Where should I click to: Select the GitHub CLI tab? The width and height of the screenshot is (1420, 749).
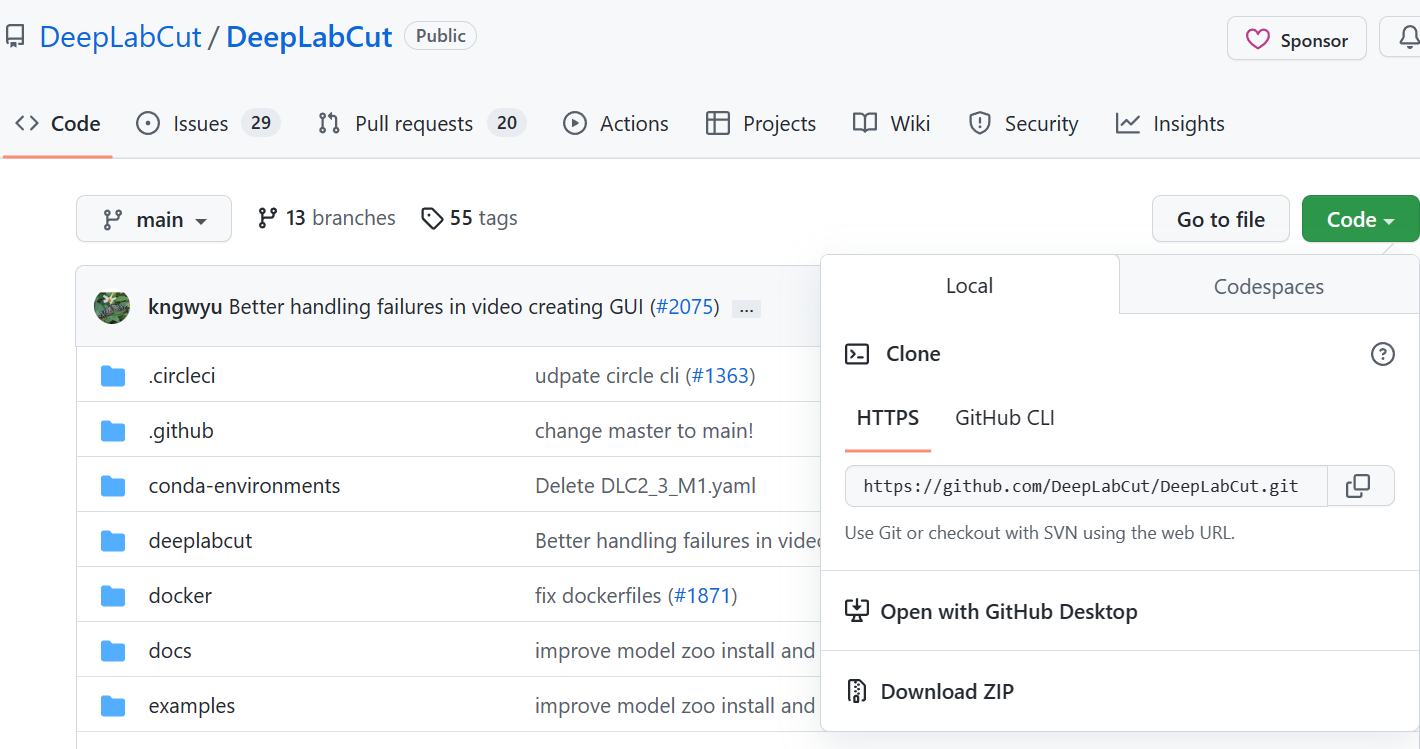[x=1004, y=418]
